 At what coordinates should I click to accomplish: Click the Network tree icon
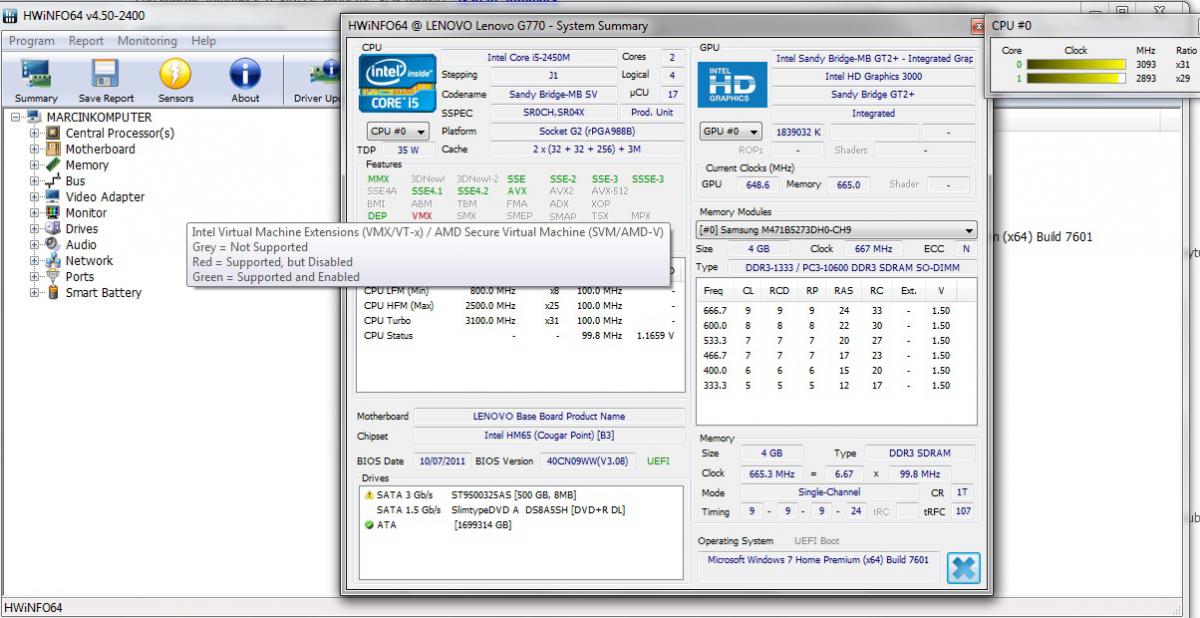(54, 261)
